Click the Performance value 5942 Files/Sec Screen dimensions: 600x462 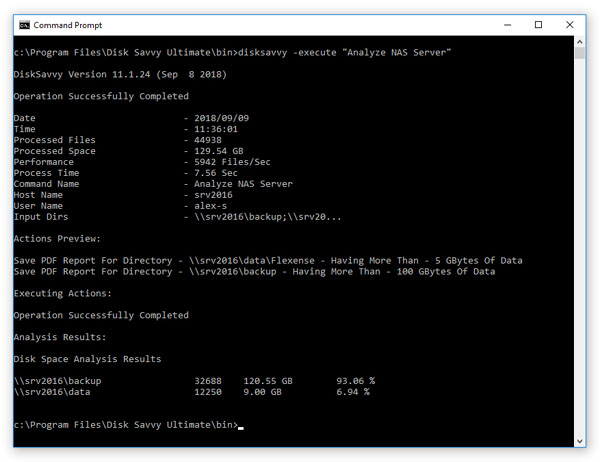click(x=232, y=162)
